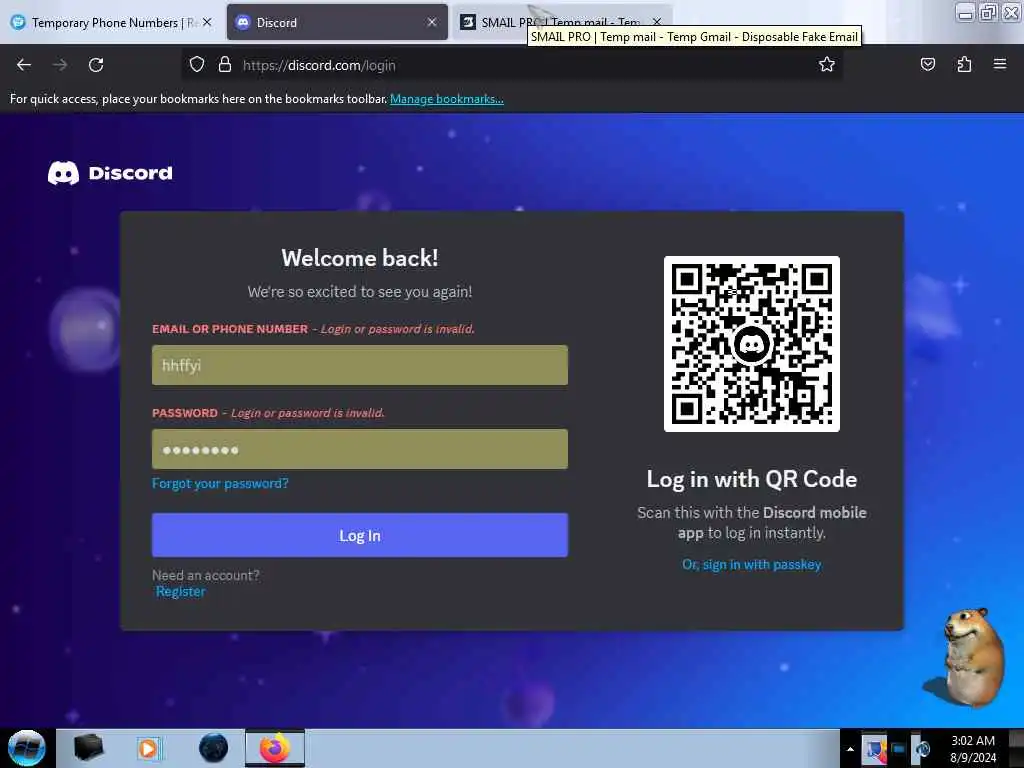This screenshot has width=1024, height=768.
Task: Click the padlock site security icon
Action: 225,65
